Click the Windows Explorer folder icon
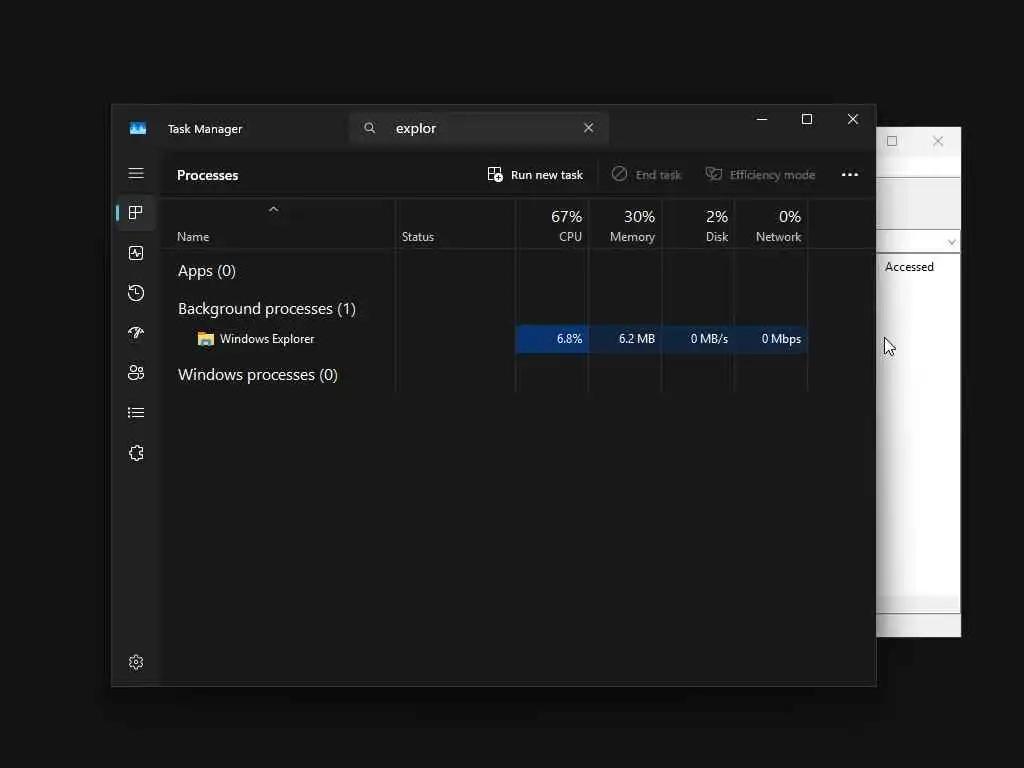 click(206, 339)
